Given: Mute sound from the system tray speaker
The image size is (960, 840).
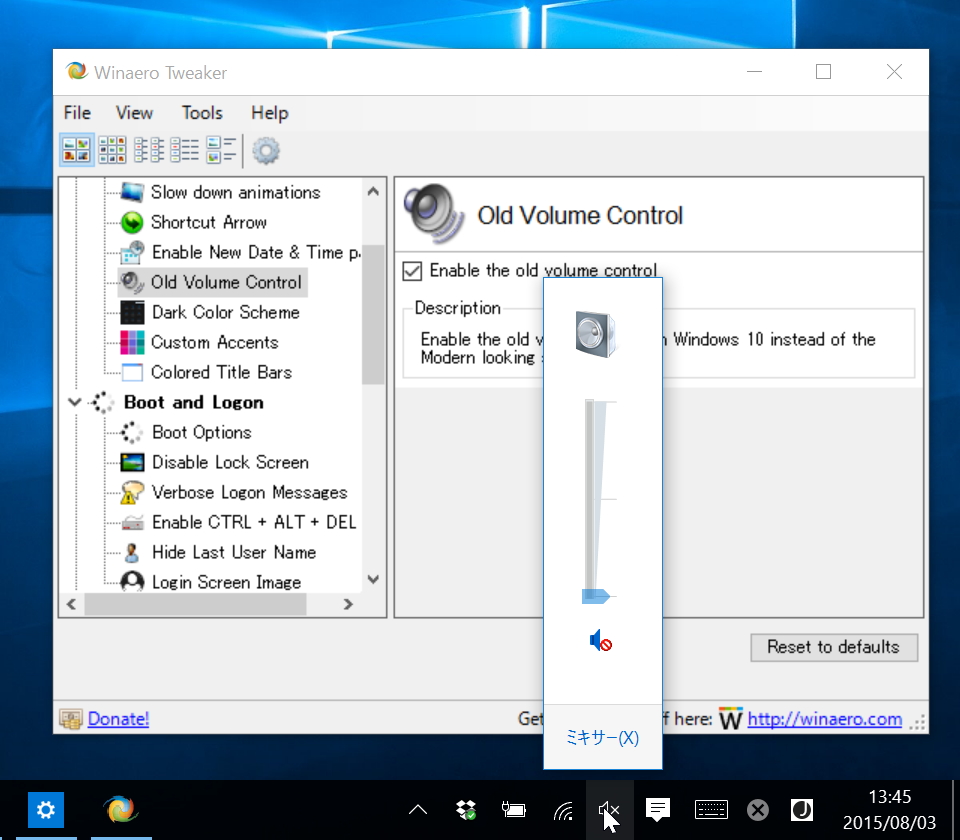Looking at the screenshot, I should click(609, 810).
